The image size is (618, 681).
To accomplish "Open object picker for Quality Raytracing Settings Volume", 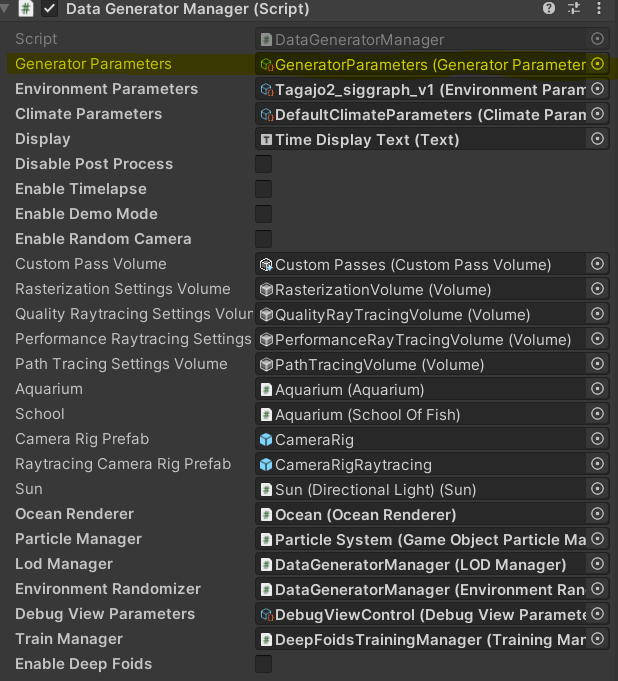I will coord(598,314).
